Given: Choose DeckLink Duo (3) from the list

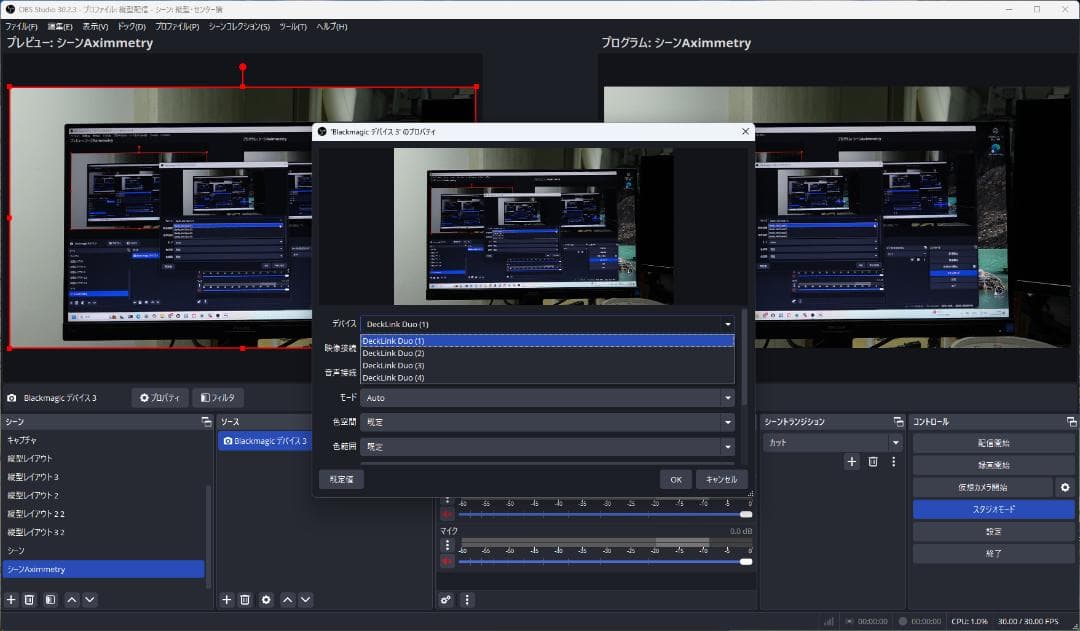Looking at the screenshot, I should pos(547,366).
